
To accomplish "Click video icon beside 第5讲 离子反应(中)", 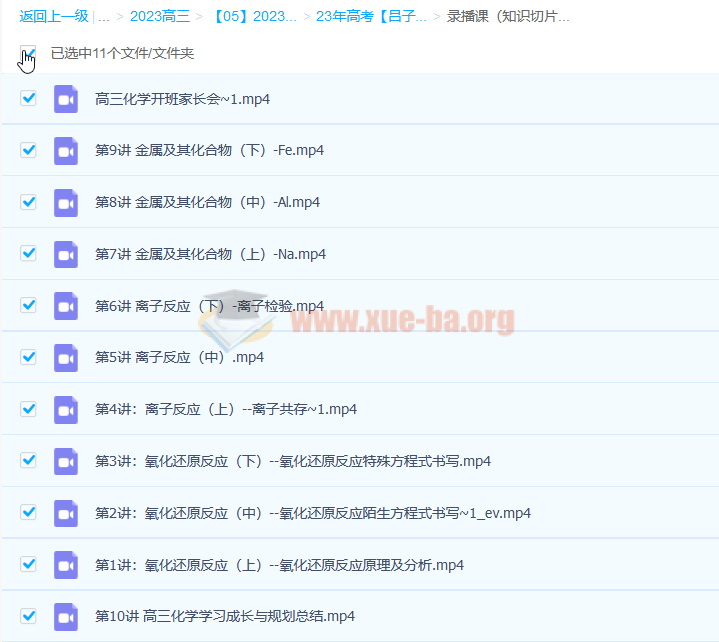I will 65,357.
